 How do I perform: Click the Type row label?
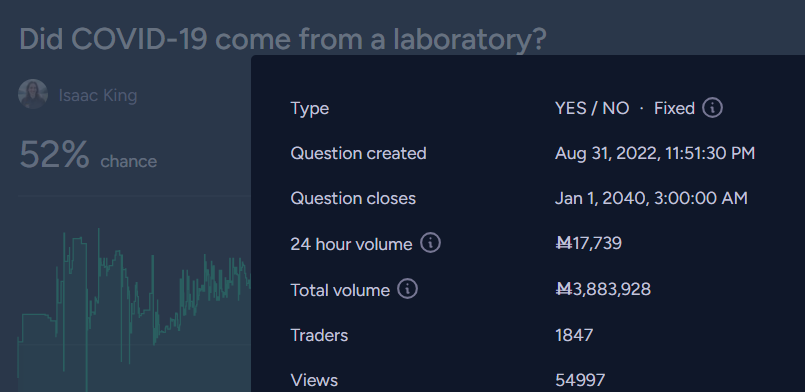click(310, 109)
